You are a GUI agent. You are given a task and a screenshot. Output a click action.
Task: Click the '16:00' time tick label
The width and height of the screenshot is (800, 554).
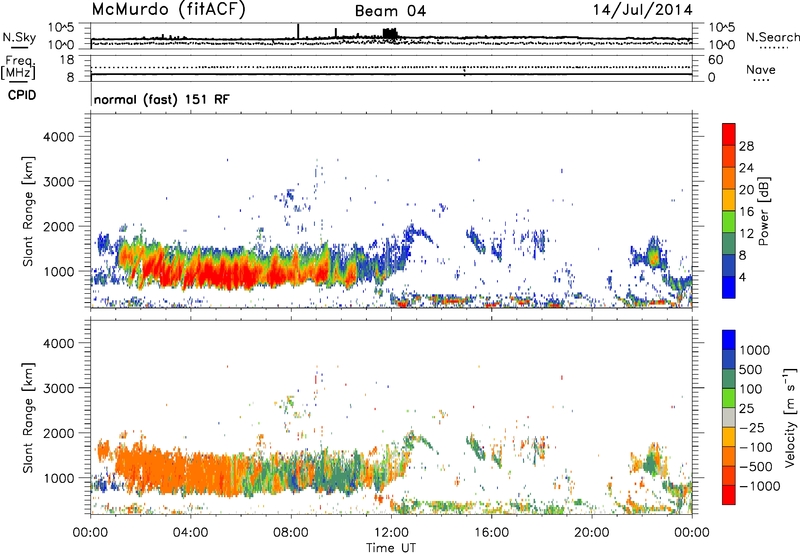pyautogui.click(x=491, y=533)
